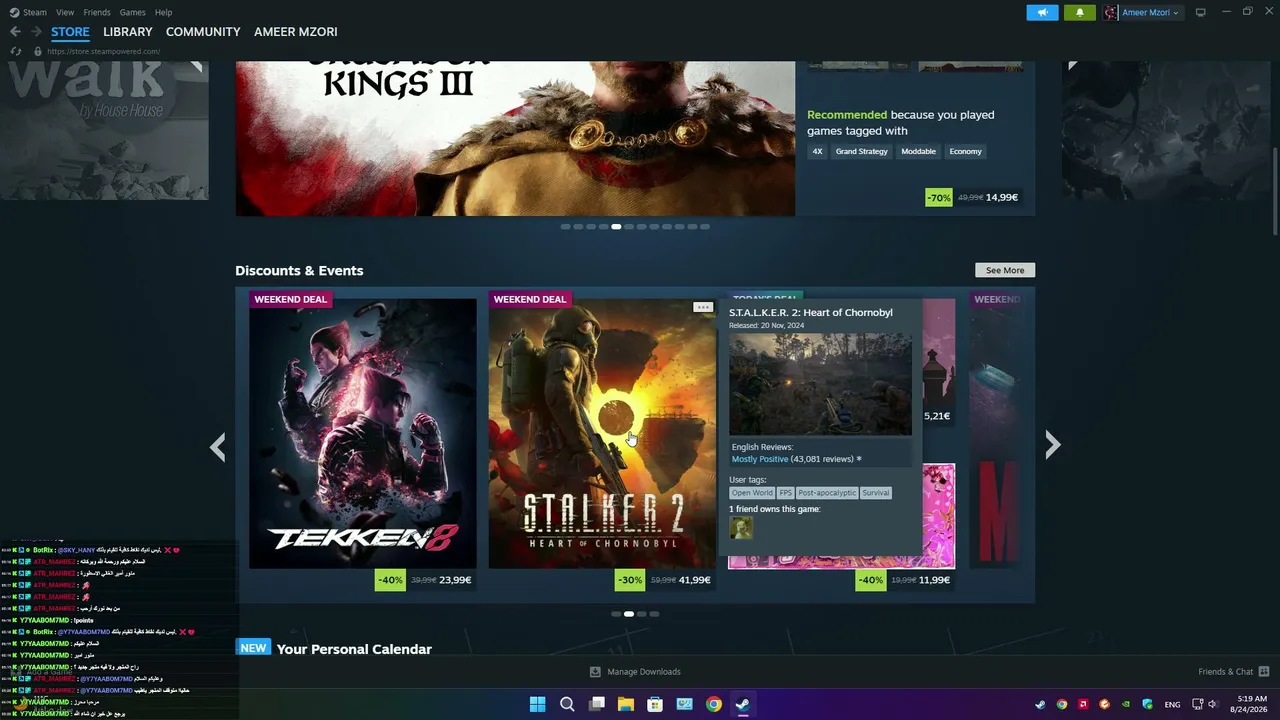Click the address bar padlock icon

38,51
